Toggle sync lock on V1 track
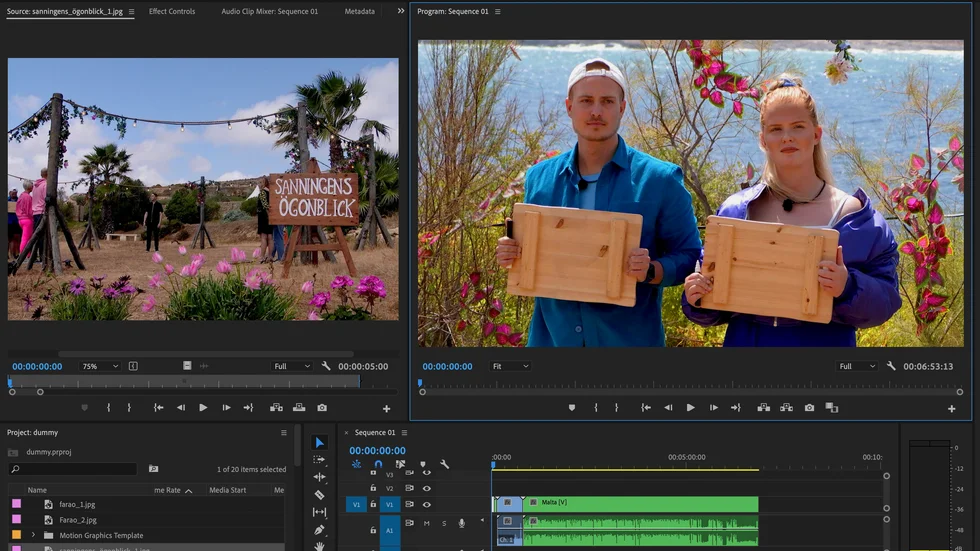 (409, 504)
